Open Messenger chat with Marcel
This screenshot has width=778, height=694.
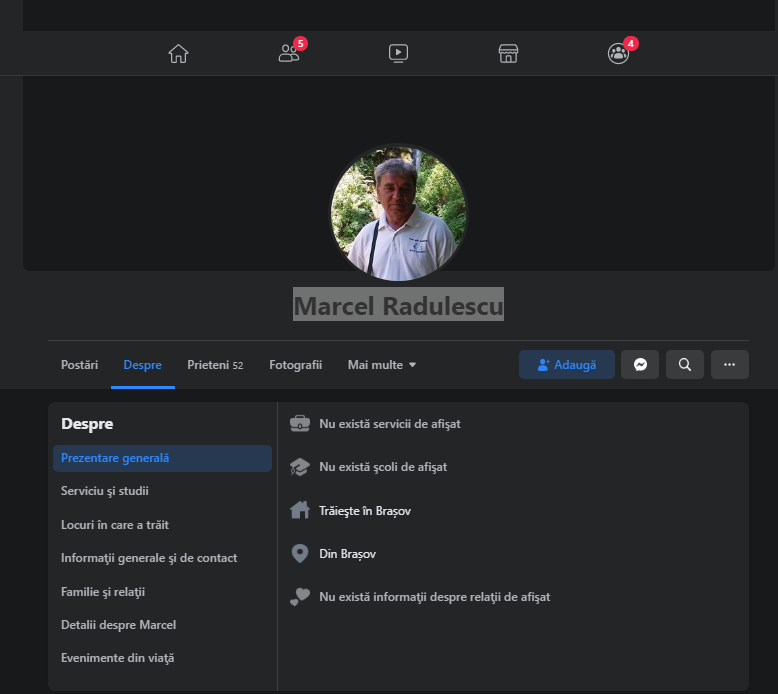[640, 365]
